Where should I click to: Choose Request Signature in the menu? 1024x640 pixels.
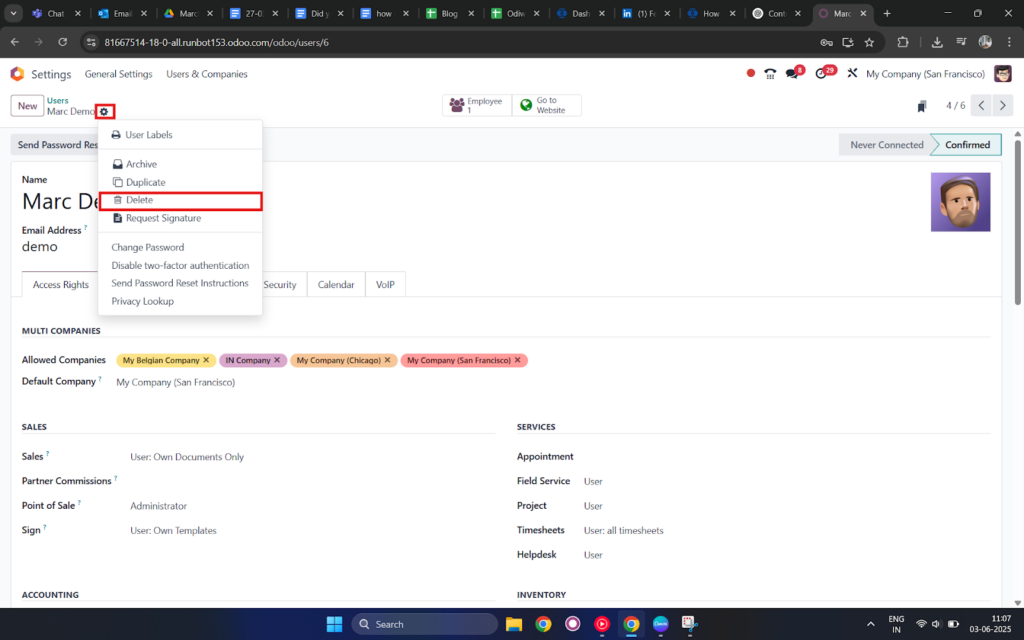[180, 218]
